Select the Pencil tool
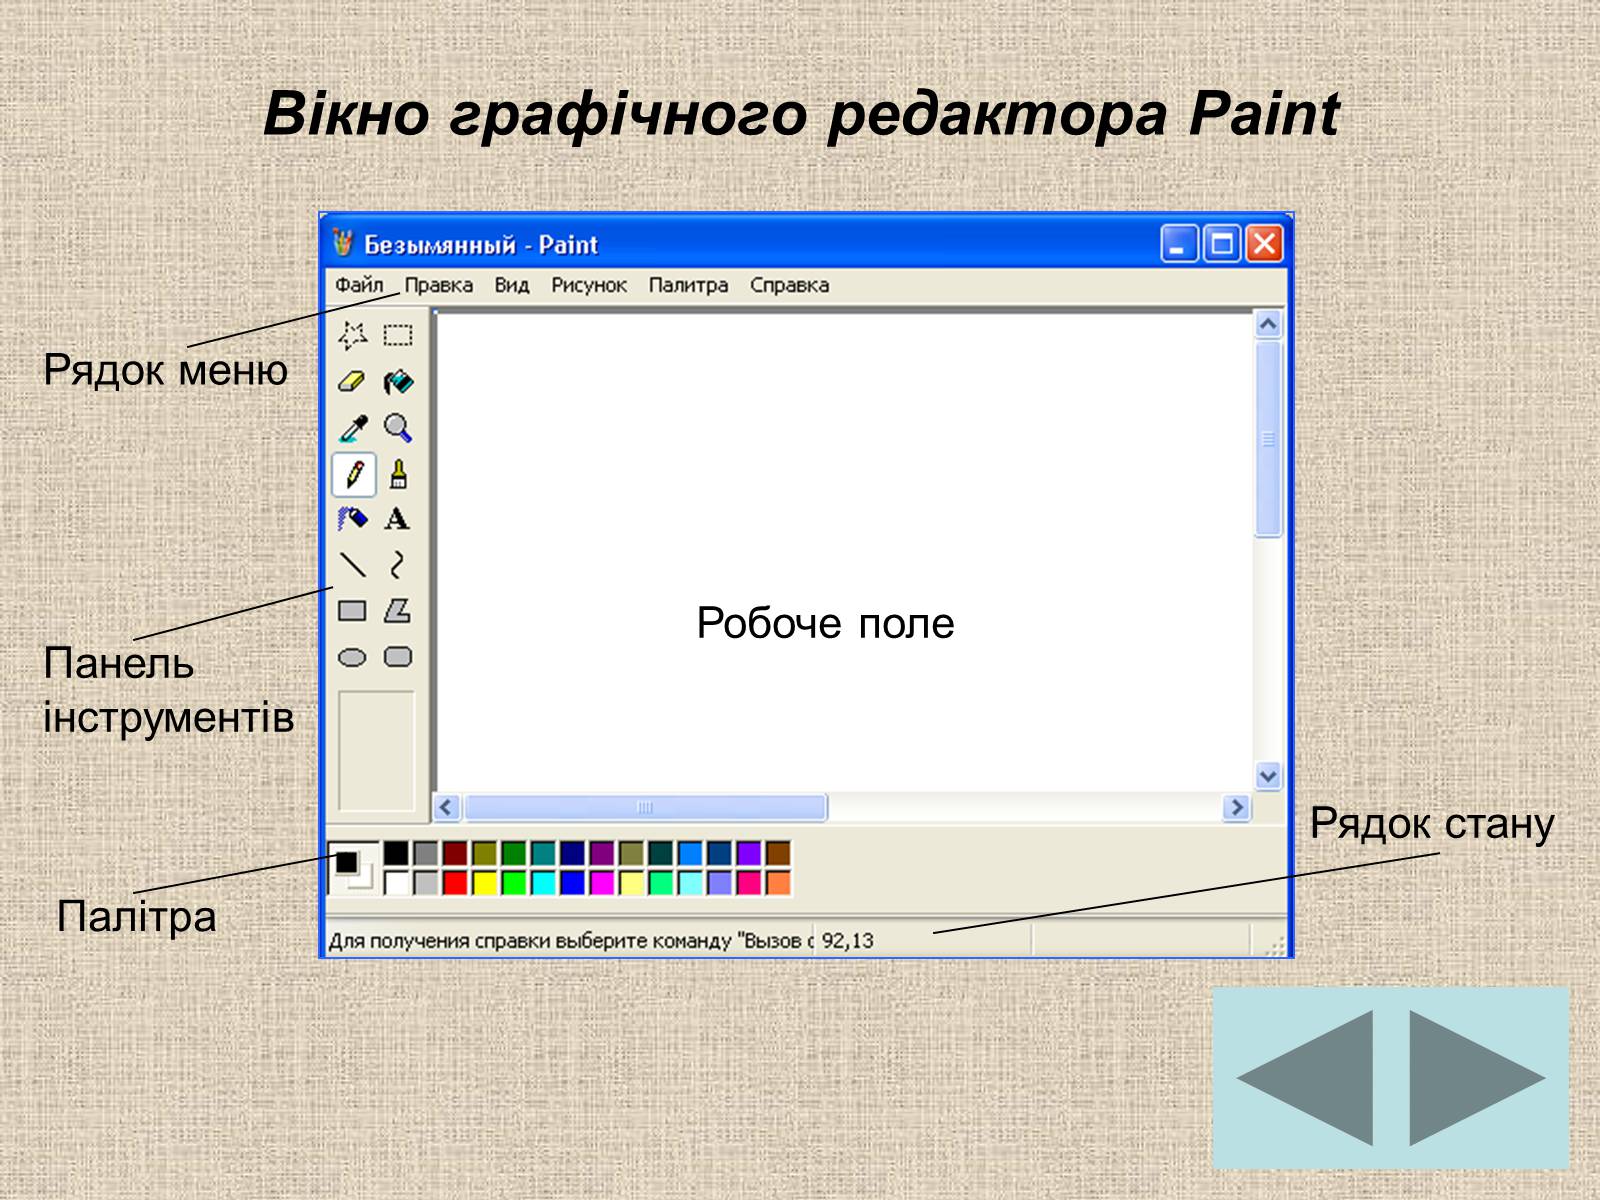The height and width of the screenshot is (1200, 1600). (354, 474)
